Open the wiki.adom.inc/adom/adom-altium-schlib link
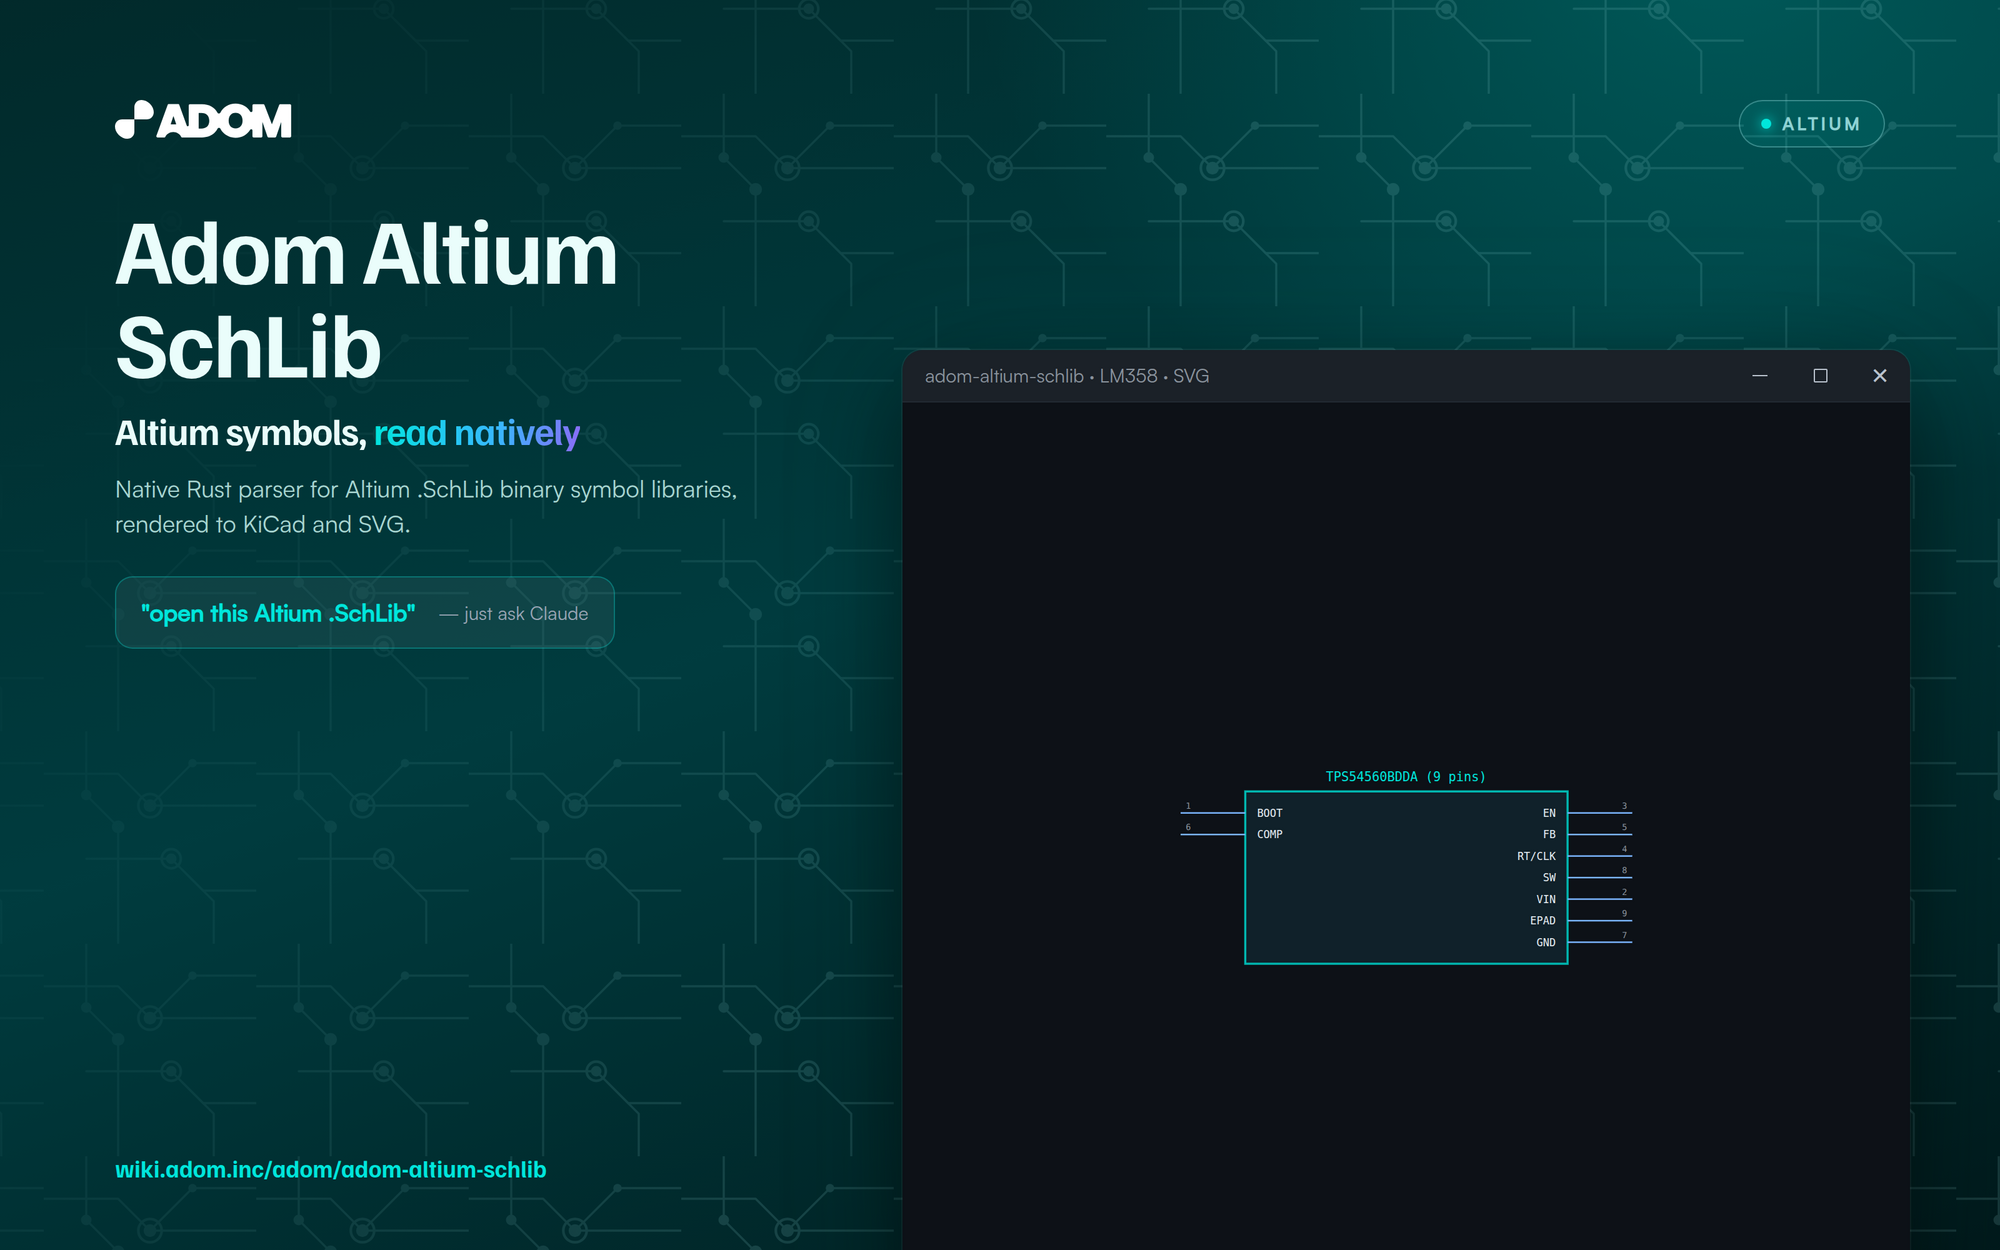The width and height of the screenshot is (2000, 1250). (330, 1169)
